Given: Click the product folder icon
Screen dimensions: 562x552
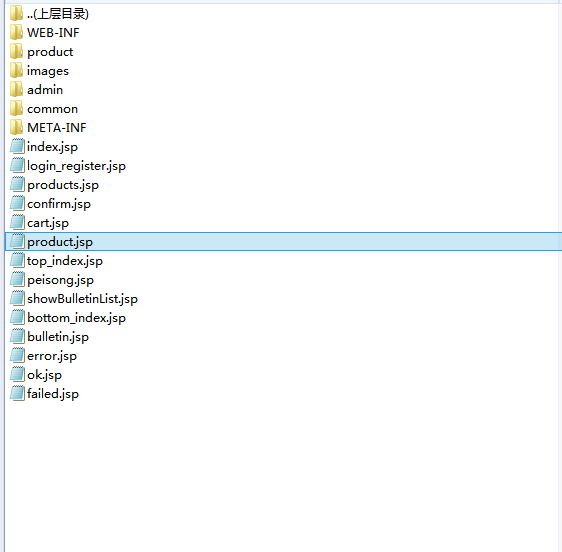Looking at the screenshot, I should [16, 52].
